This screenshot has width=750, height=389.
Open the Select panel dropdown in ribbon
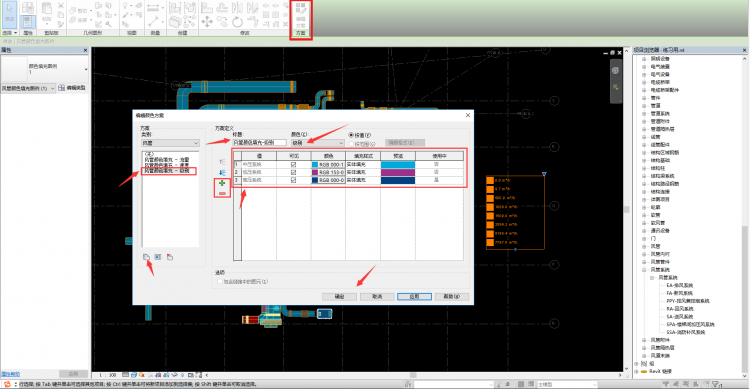point(10,33)
